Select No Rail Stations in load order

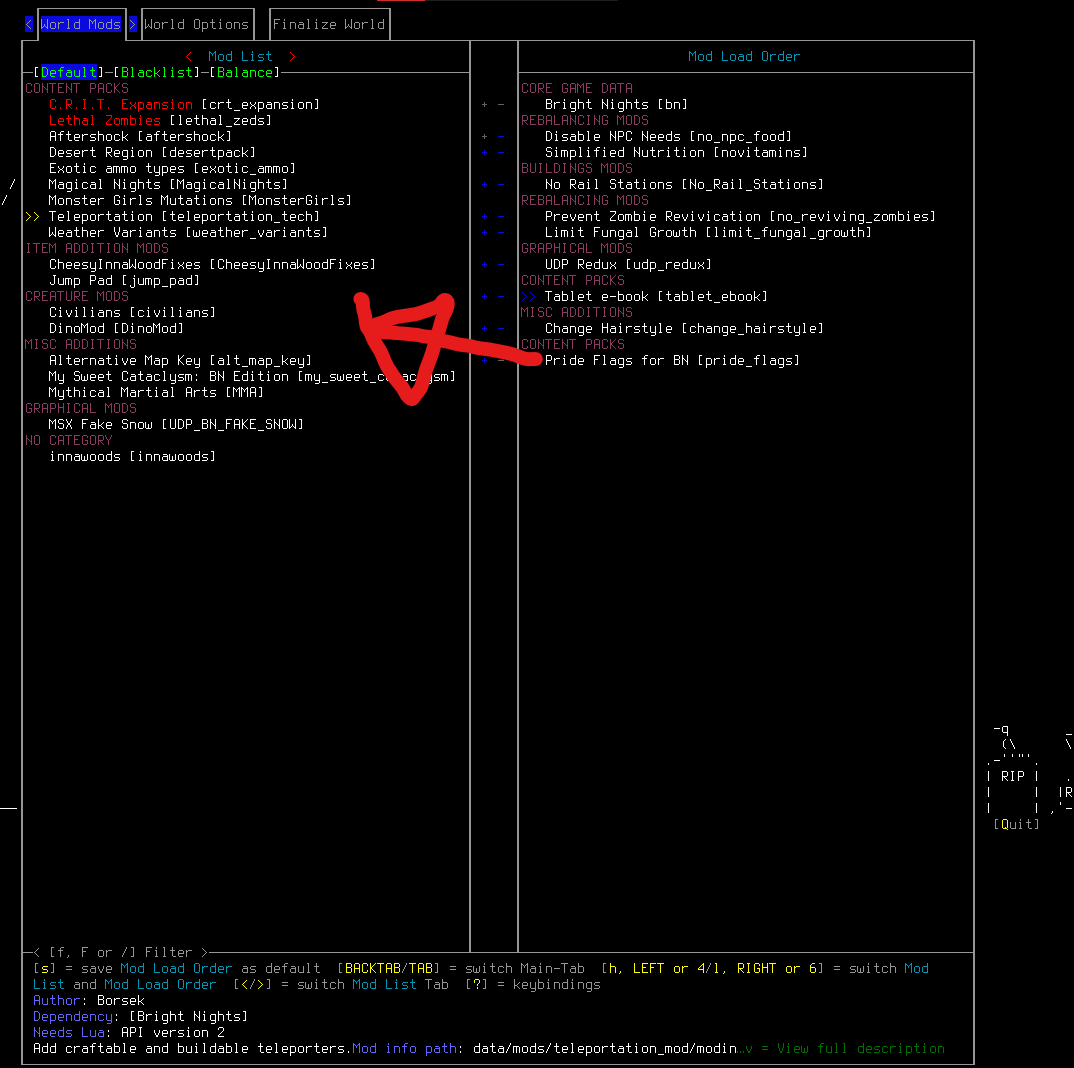coord(684,185)
